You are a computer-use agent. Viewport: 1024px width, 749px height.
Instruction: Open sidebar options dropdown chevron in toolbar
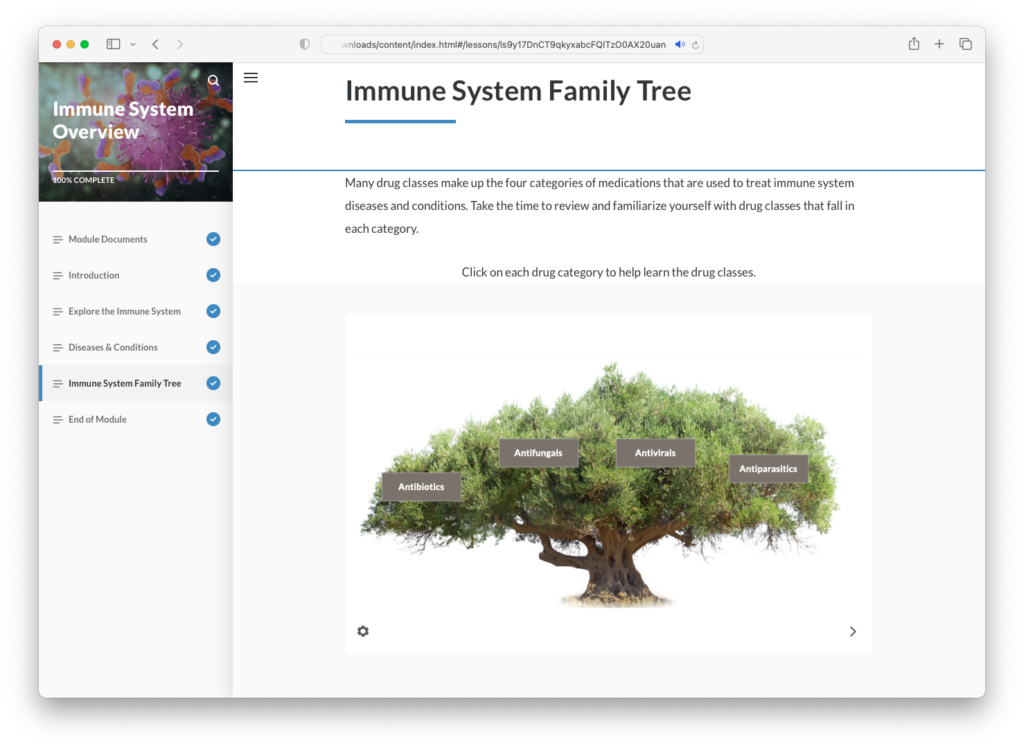tap(133, 44)
